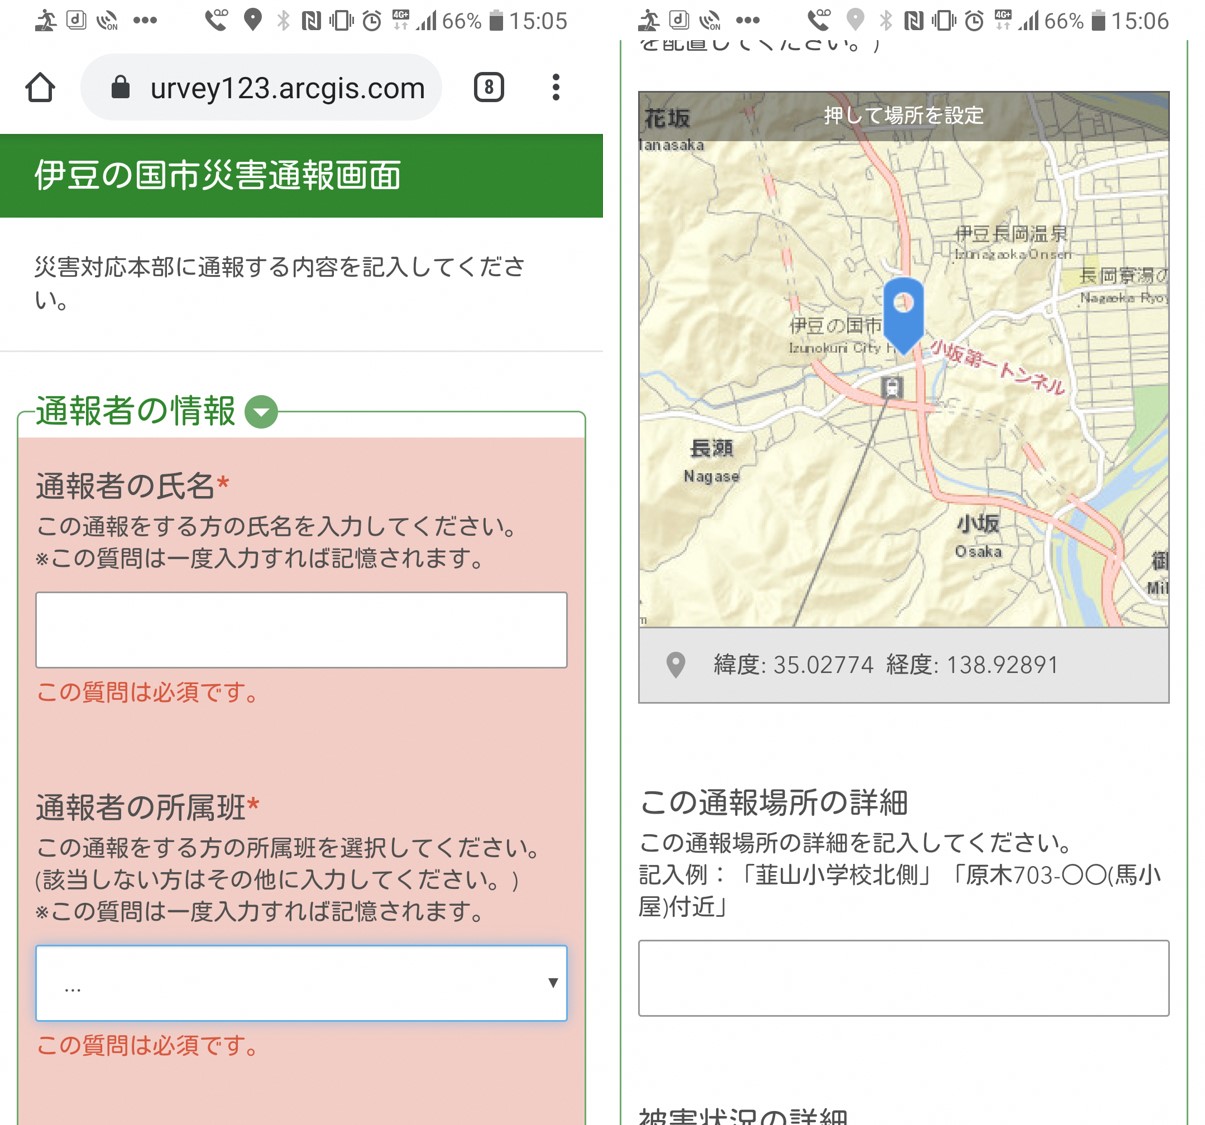Image resolution: width=1205 pixels, height=1125 pixels.
Task: Tap the 伊豆の国市災害通報画面 header bar
Action: click(x=301, y=176)
